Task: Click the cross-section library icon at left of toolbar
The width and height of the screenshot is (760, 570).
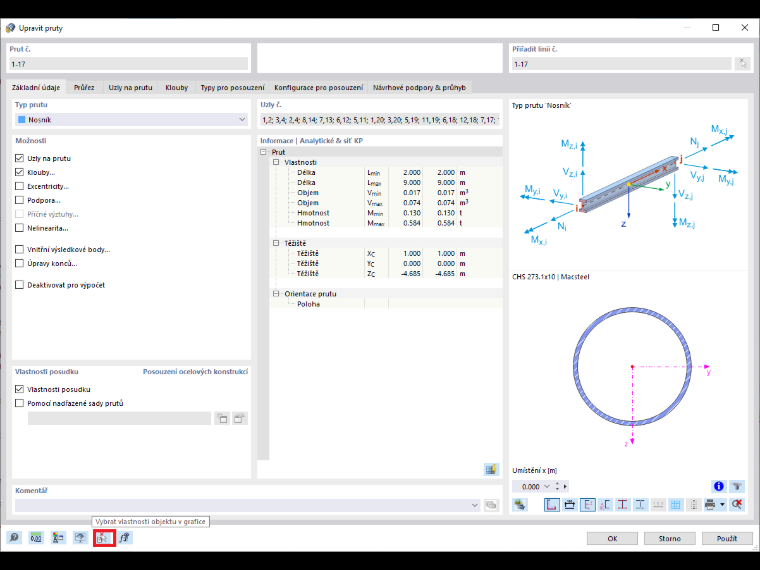Action: click(x=520, y=505)
